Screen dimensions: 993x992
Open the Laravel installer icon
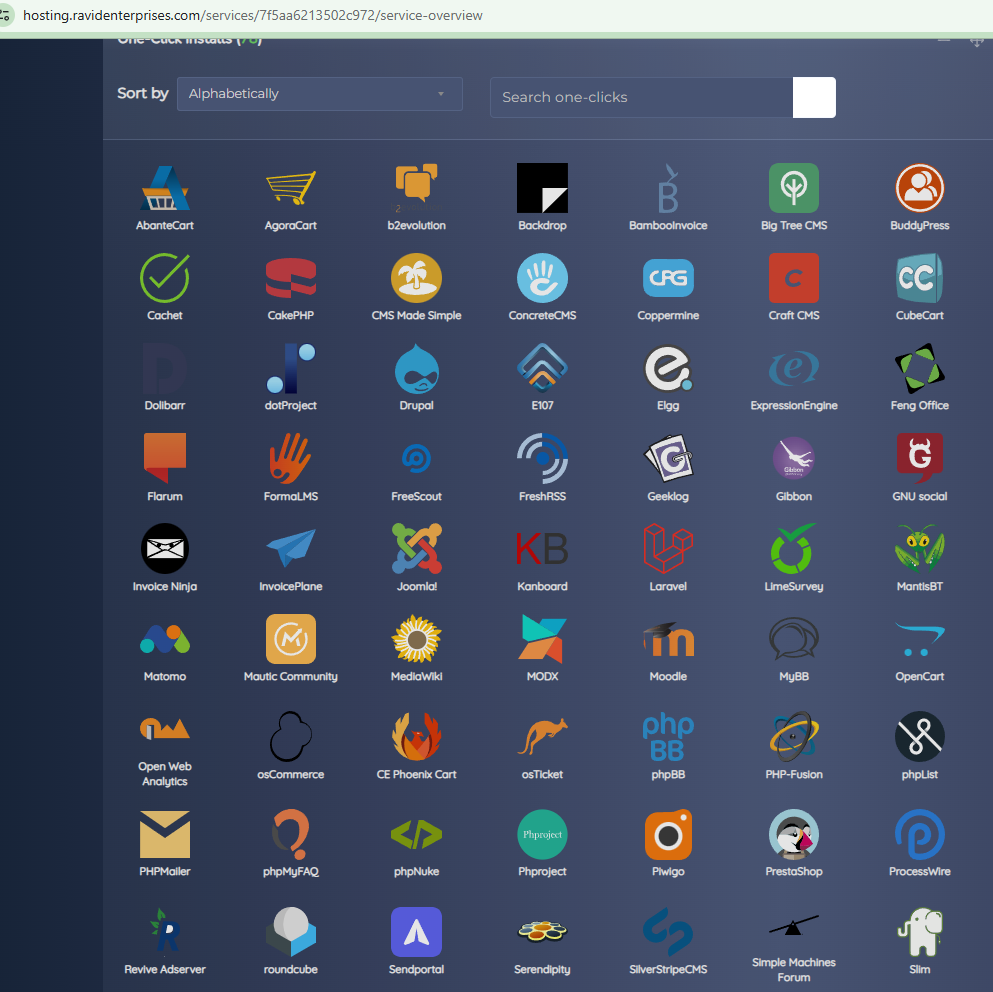668,549
